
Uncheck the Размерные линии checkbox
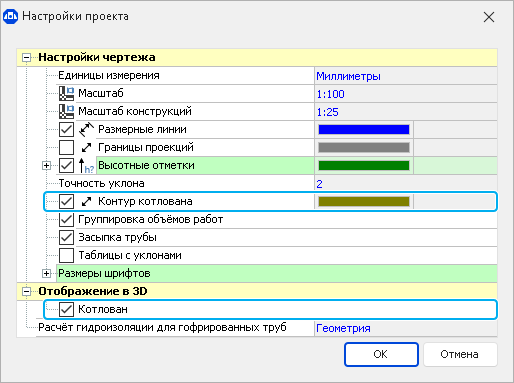(66, 129)
